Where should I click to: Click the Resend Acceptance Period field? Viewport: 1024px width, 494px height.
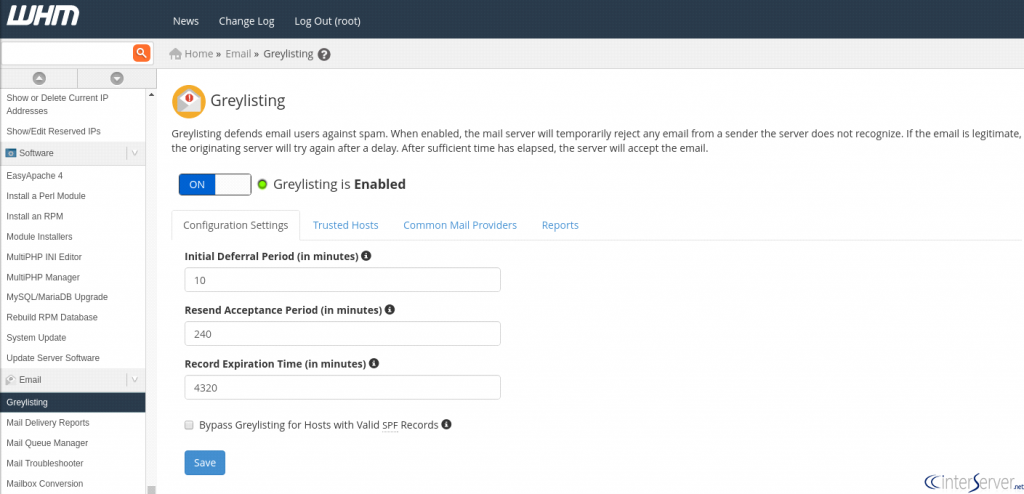[342, 333]
